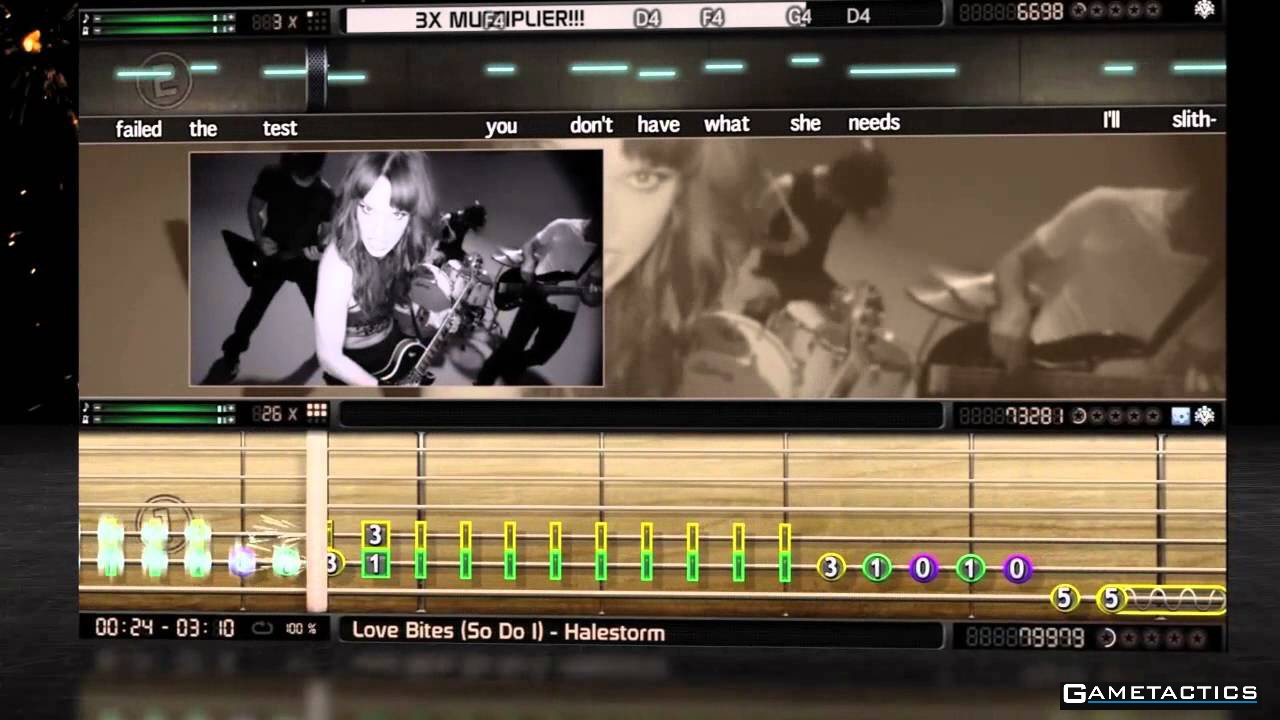Click the lyric word 'have'

point(658,125)
